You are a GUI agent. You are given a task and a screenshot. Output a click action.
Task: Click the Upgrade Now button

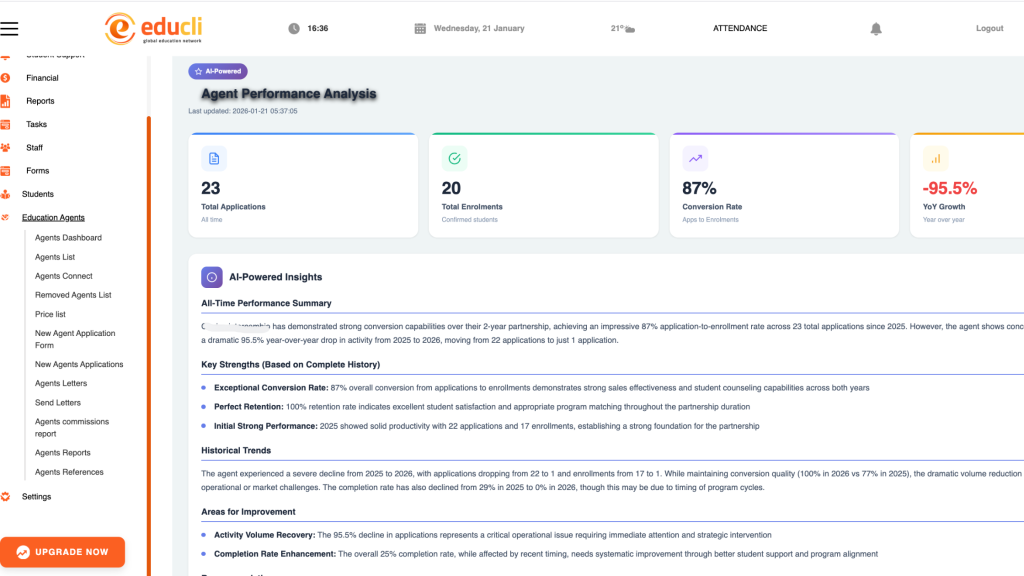point(62,552)
